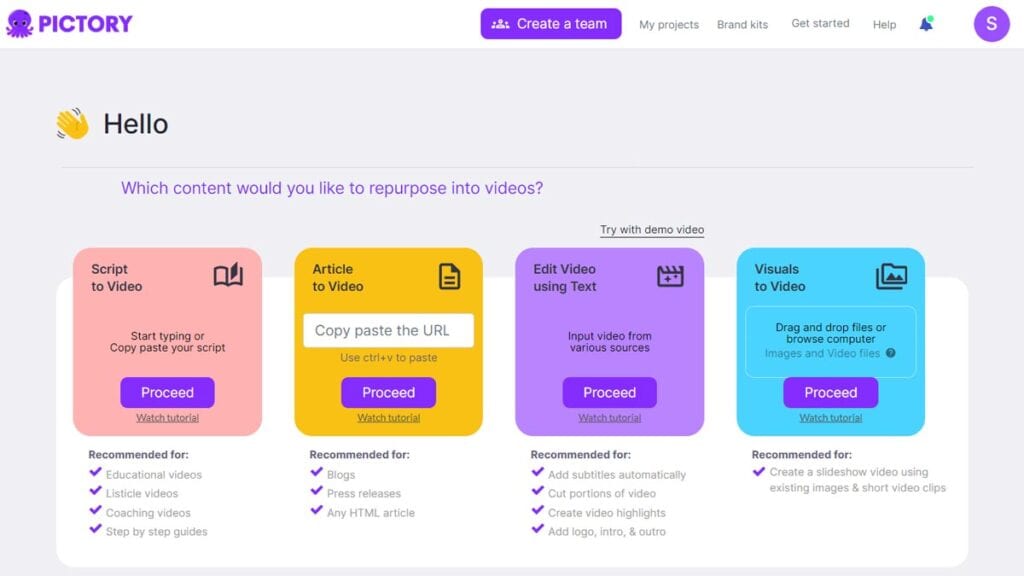Image resolution: width=1024 pixels, height=576 pixels.
Task: Open the S user profile avatar
Action: pyautogui.click(x=991, y=24)
